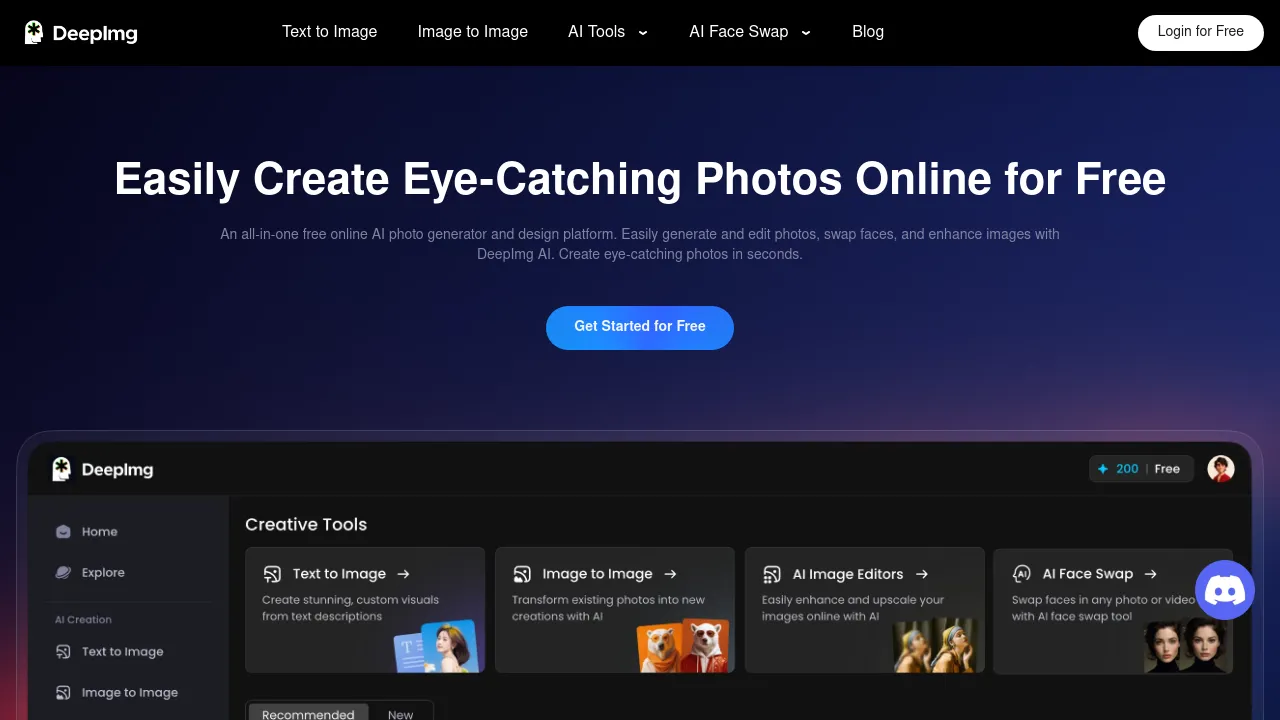Open the Blog navigation link
Viewport: 1280px width, 720px height.
pos(868,32)
